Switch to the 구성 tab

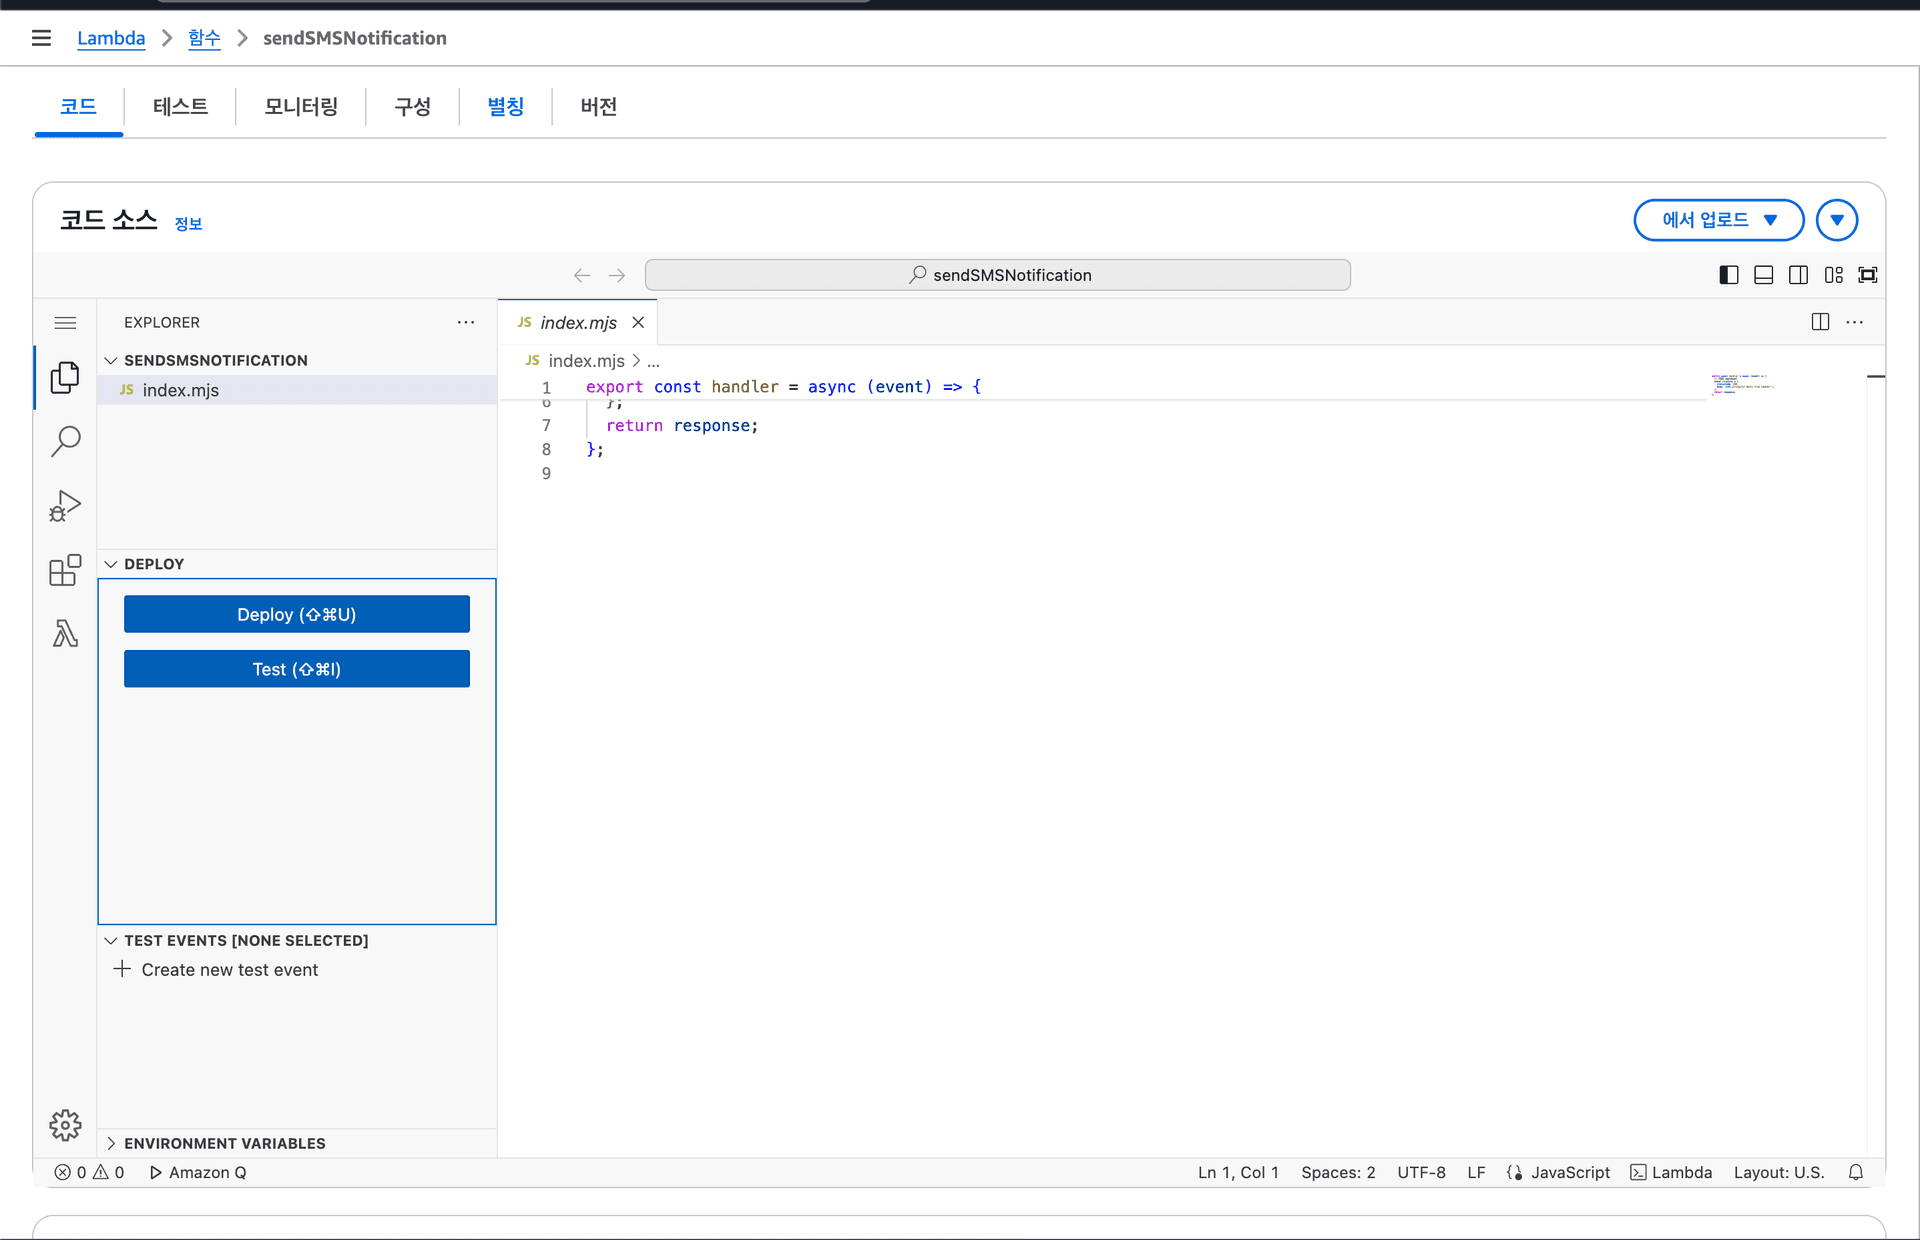click(x=412, y=106)
